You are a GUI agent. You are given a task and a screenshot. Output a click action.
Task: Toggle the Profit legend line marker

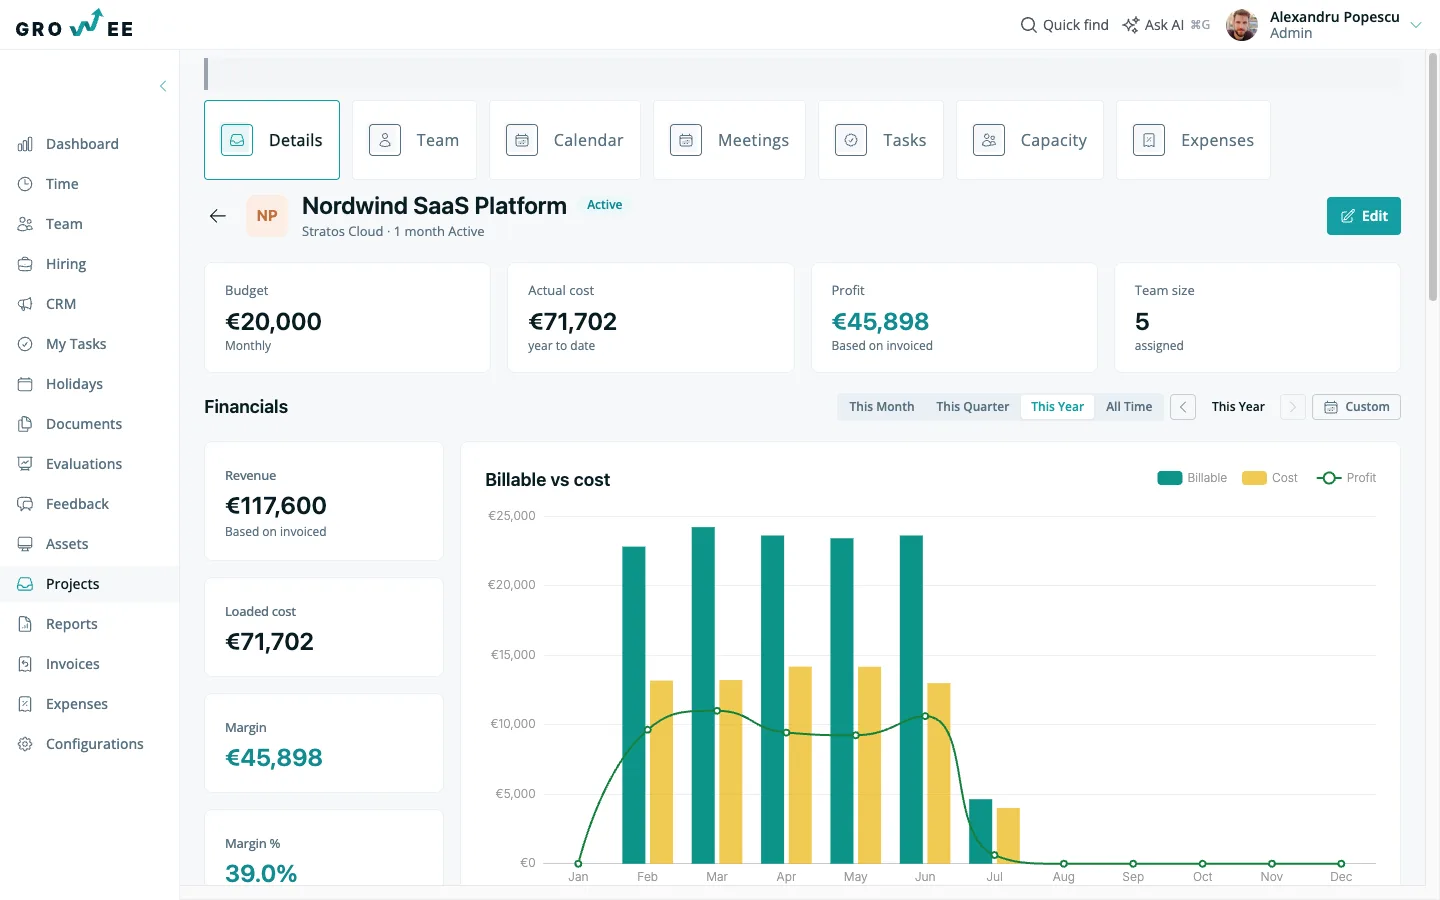pyautogui.click(x=1329, y=478)
